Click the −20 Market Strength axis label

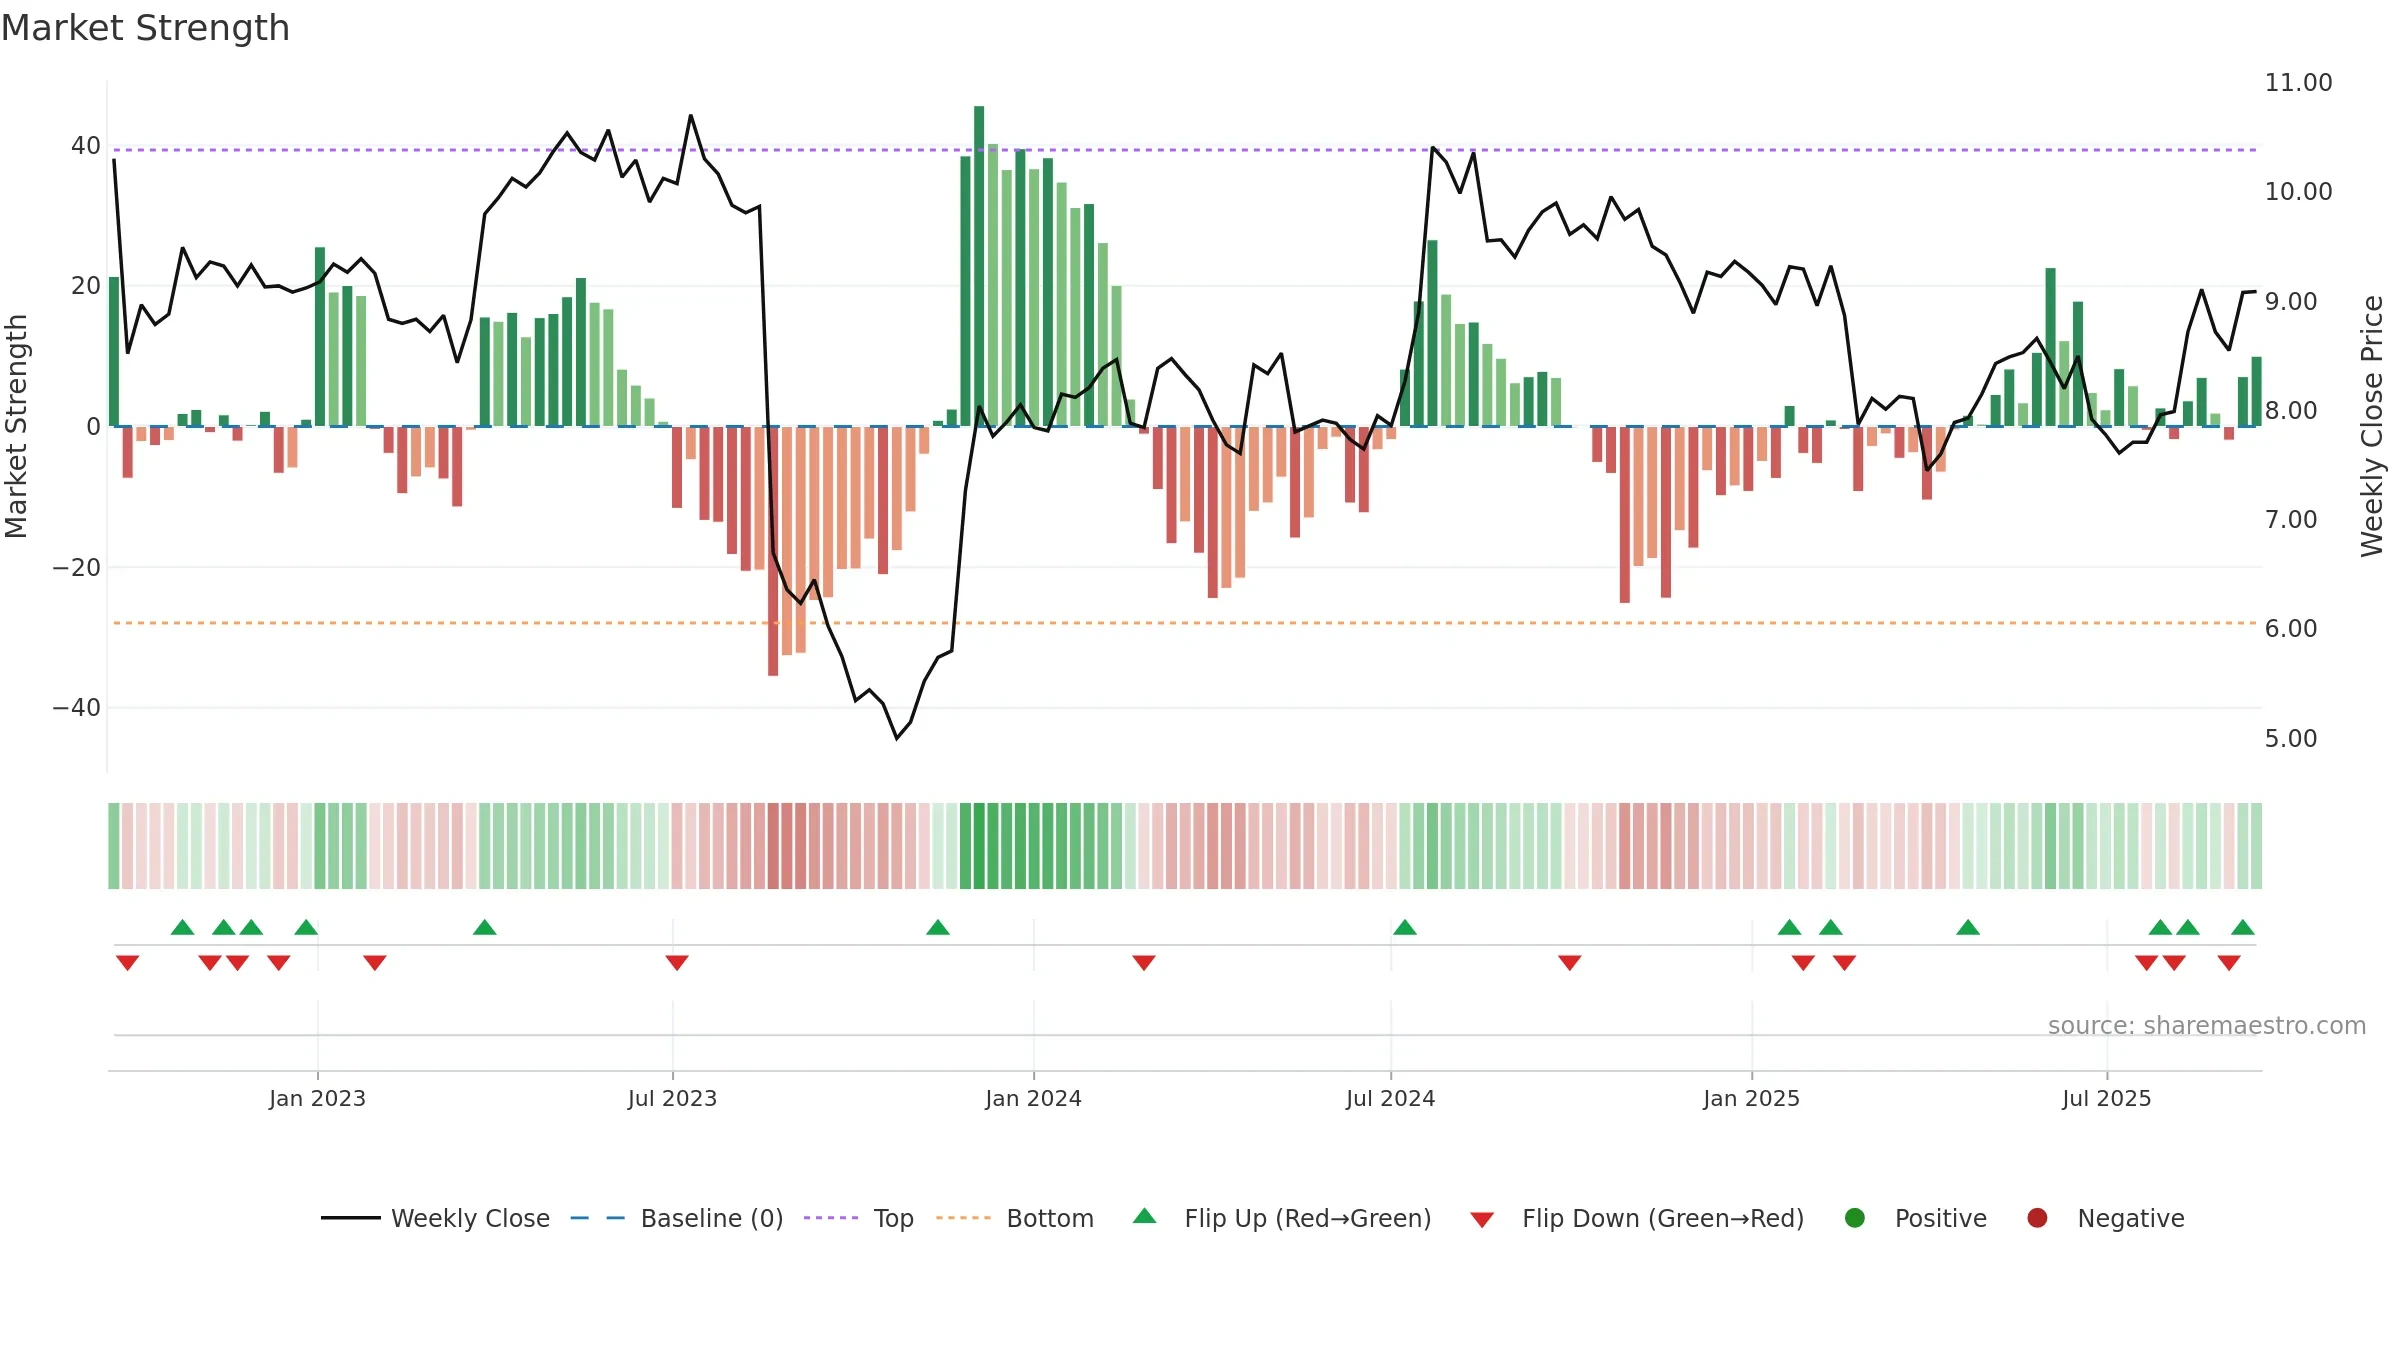77,568
